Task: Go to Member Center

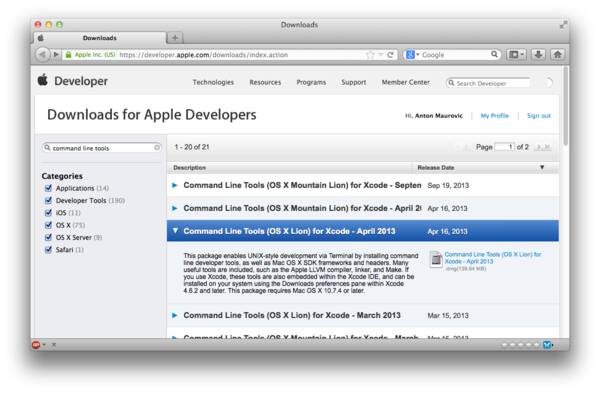Action: [406, 82]
